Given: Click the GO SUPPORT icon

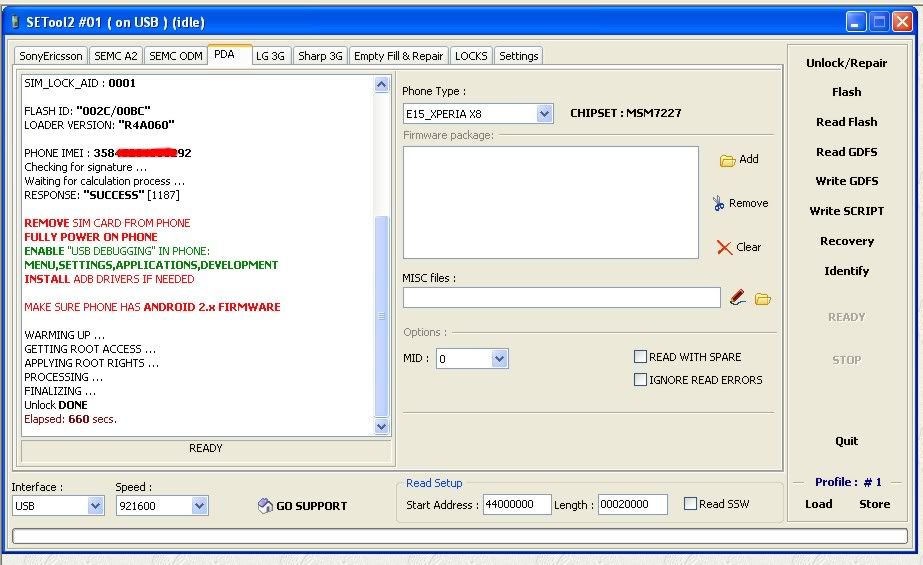Looking at the screenshot, I should click(265, 506).
